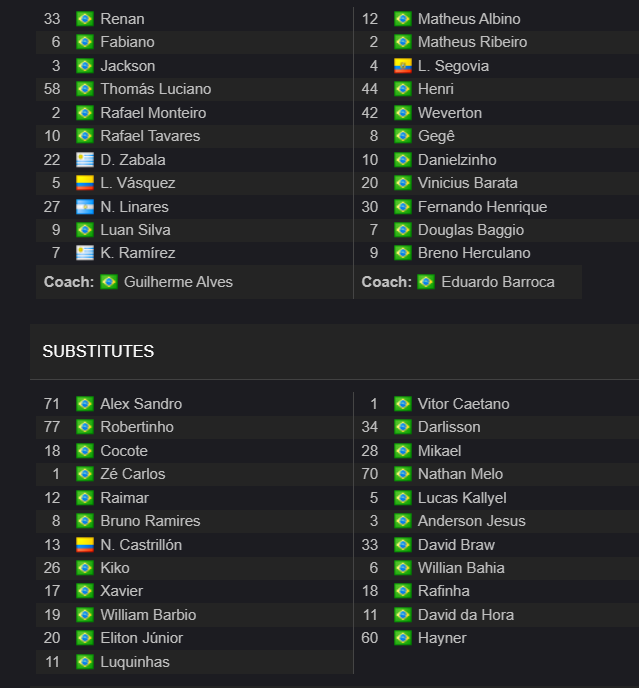Select coach name Guilherme Alves
The image size is (639, 688).
178,282
